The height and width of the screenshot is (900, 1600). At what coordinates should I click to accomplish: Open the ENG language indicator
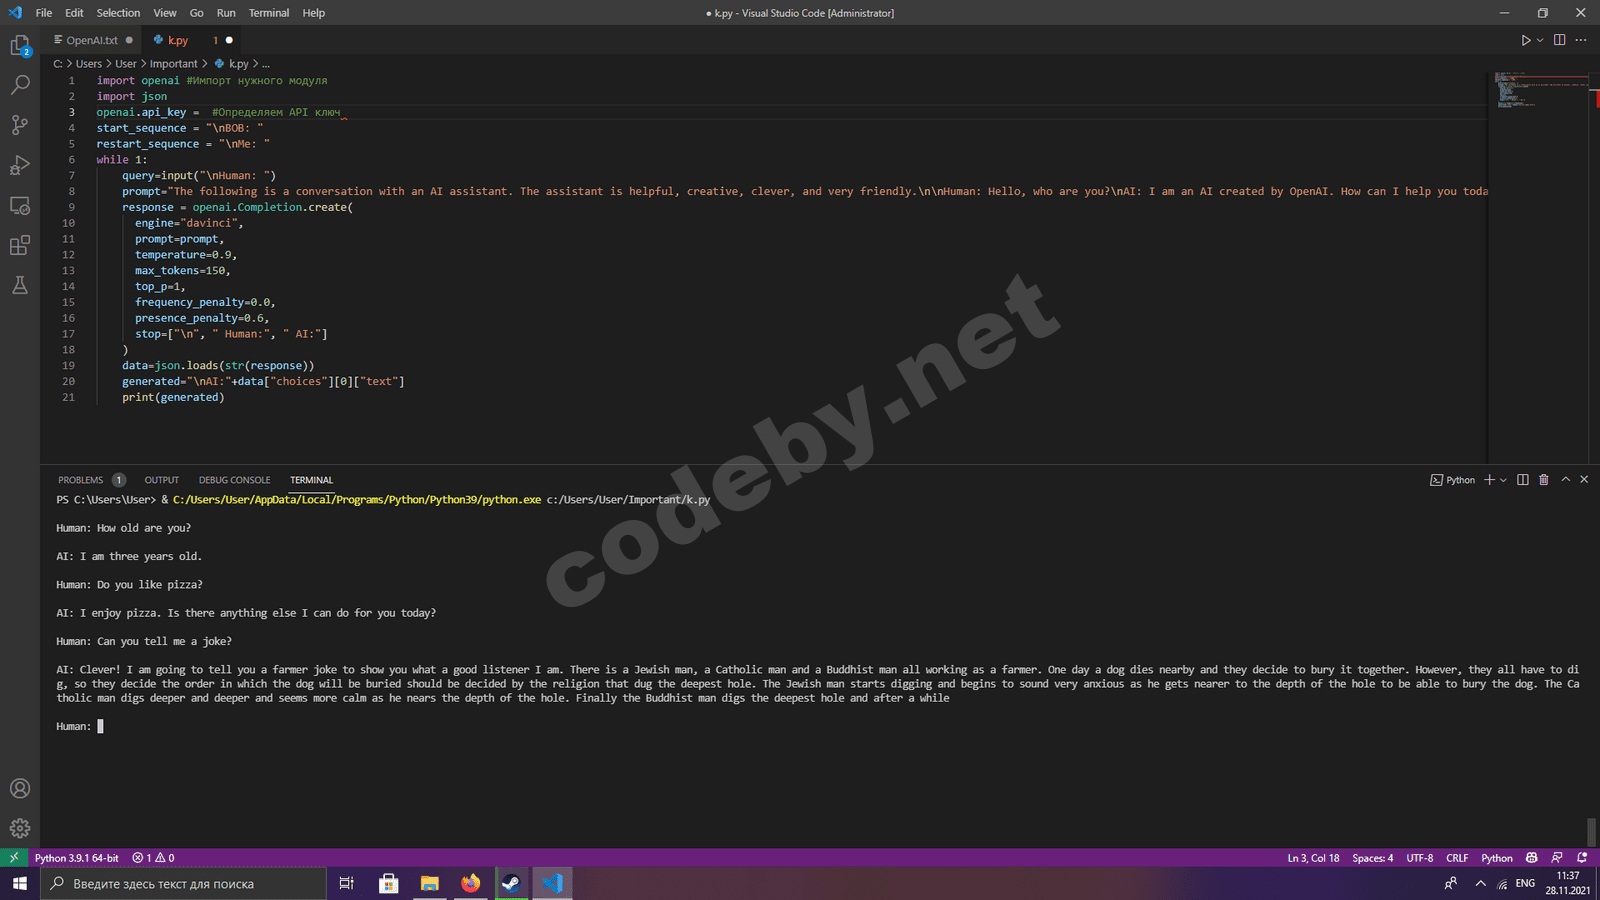(x=1525, y=884)
